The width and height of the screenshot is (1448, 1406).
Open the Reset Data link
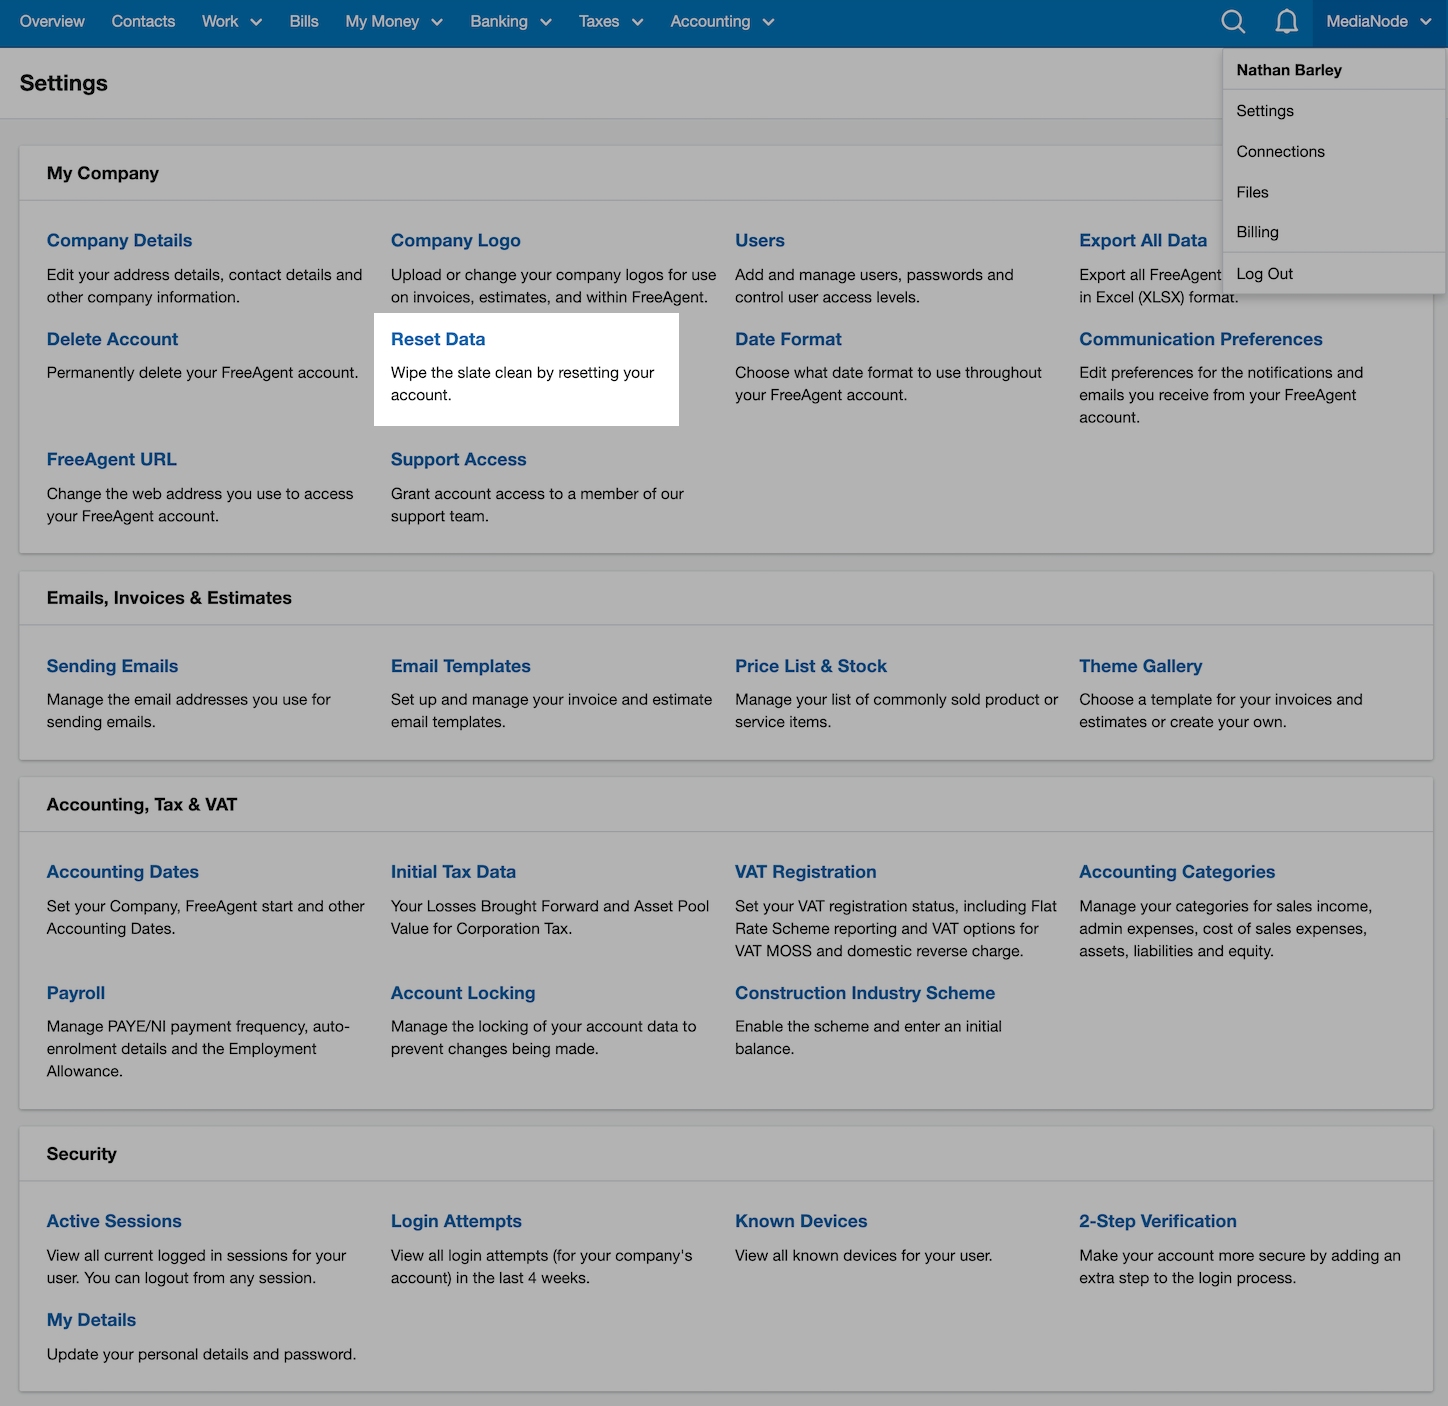pos(438,339)
